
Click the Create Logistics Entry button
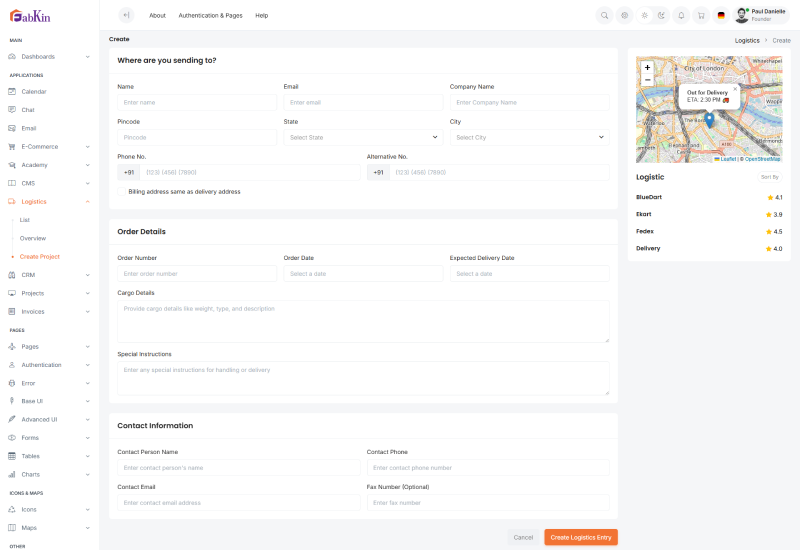[x=580, y=537]
